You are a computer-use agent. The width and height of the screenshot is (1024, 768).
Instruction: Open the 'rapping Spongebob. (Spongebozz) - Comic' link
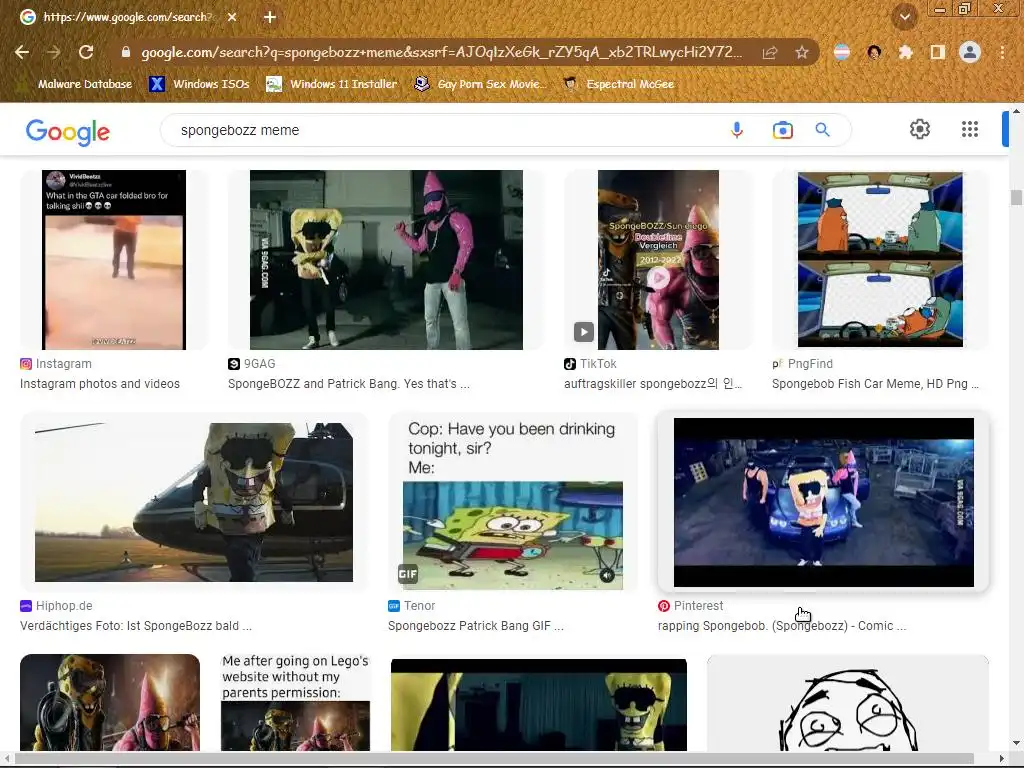tap(782, 626)
